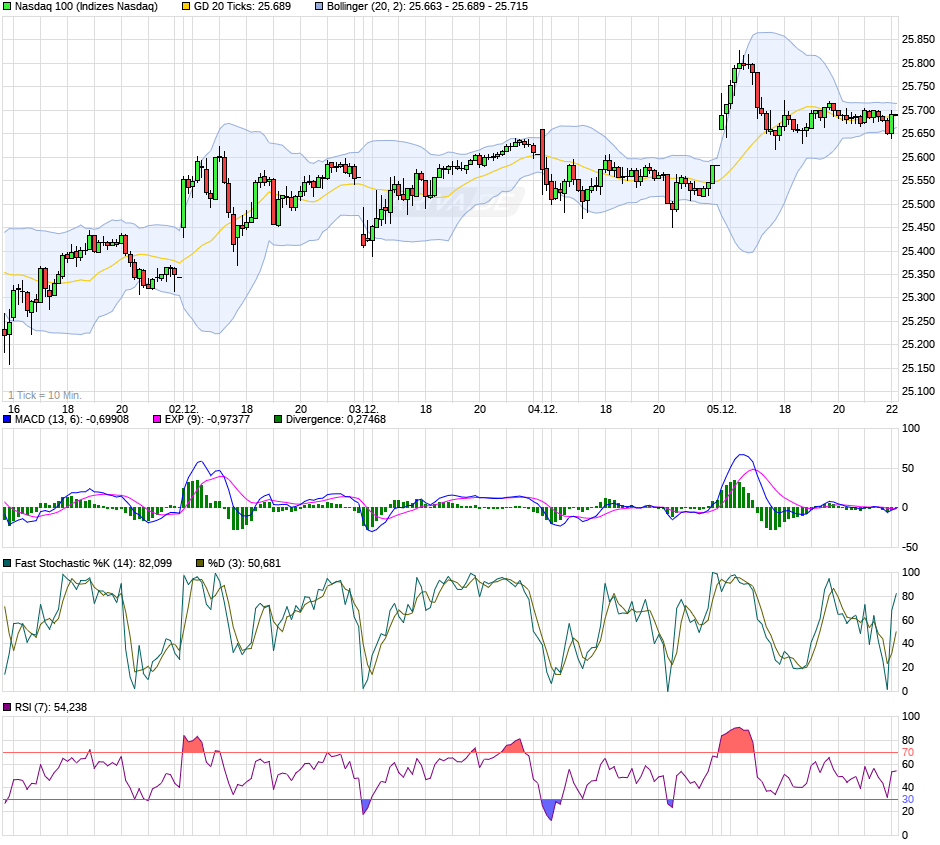Click the green Divergence legend swatch
940x845 pixels.
[278, 420]
